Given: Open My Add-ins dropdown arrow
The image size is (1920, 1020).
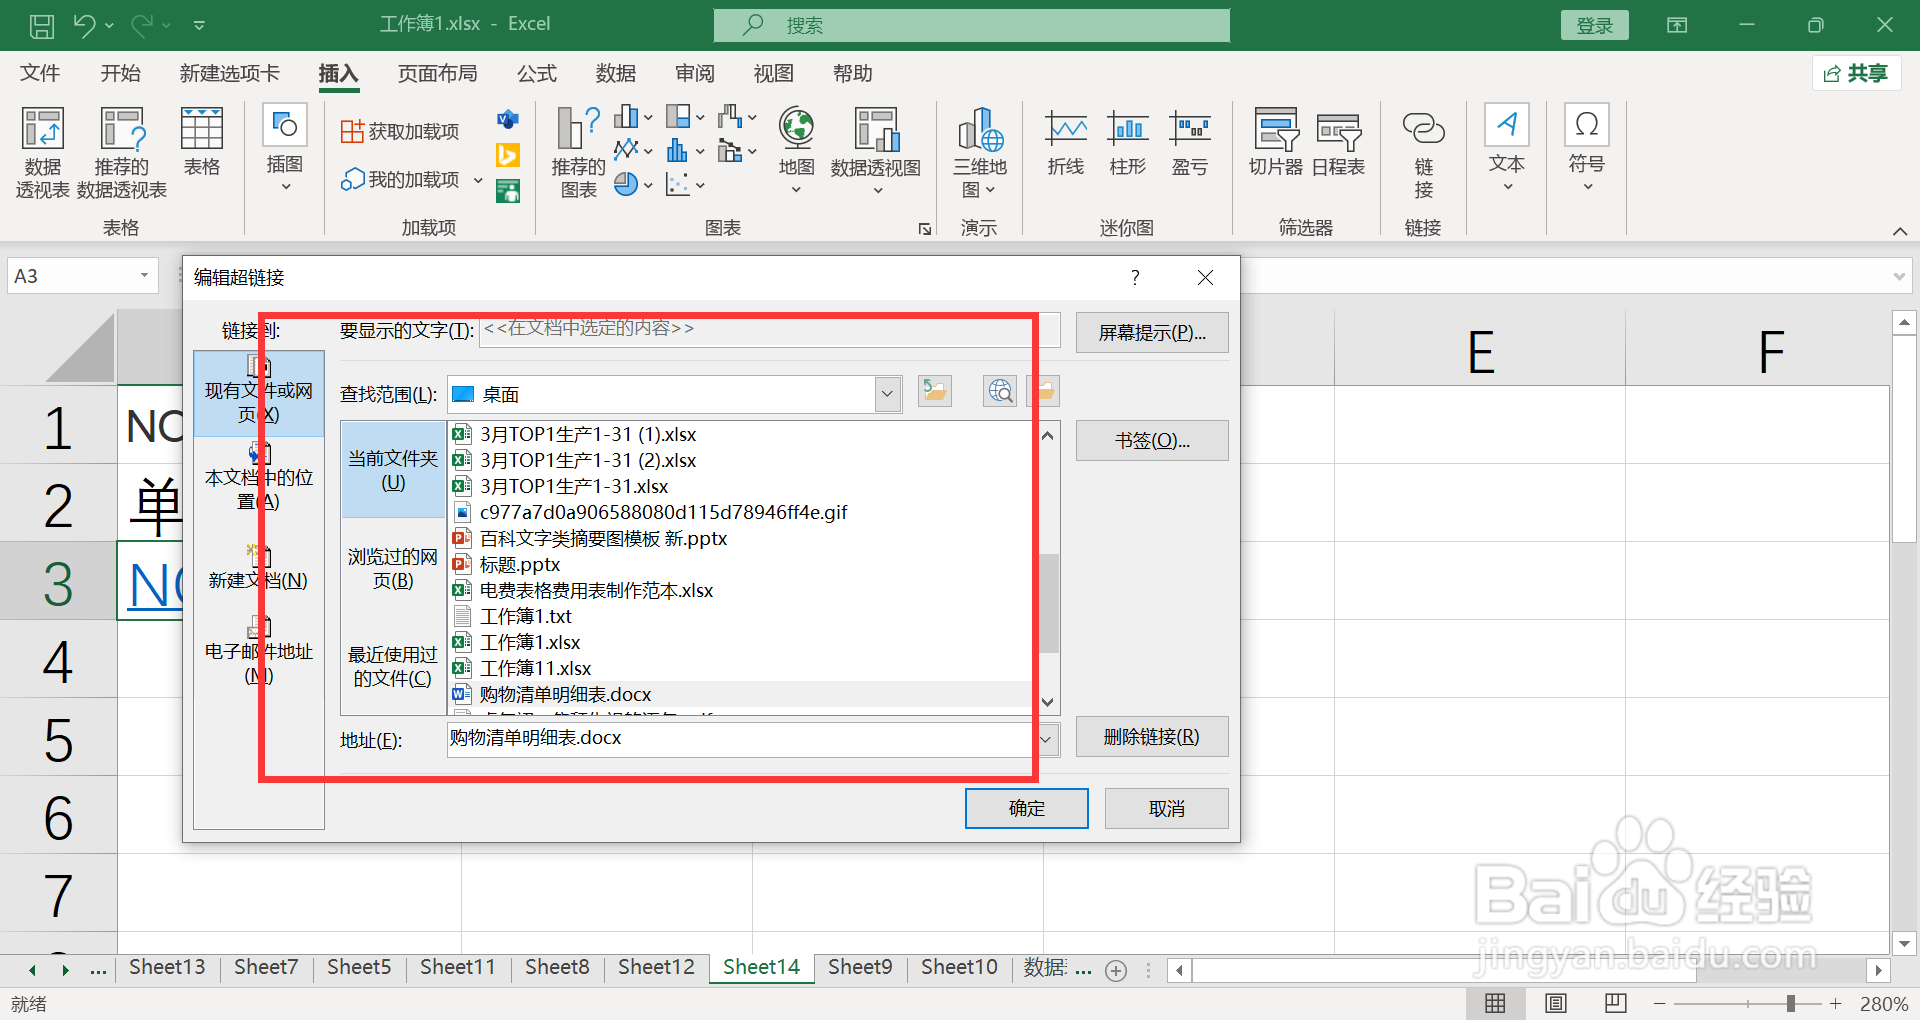Looking at the screenshot, I should (478, 180).
